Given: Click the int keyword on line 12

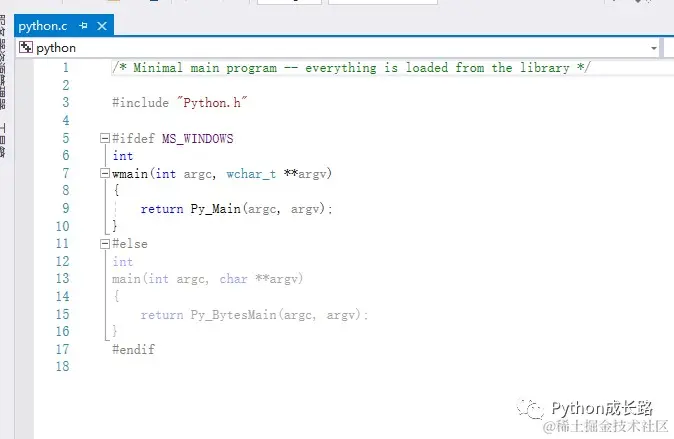Looking at the screenshot, I should point(123,261).
